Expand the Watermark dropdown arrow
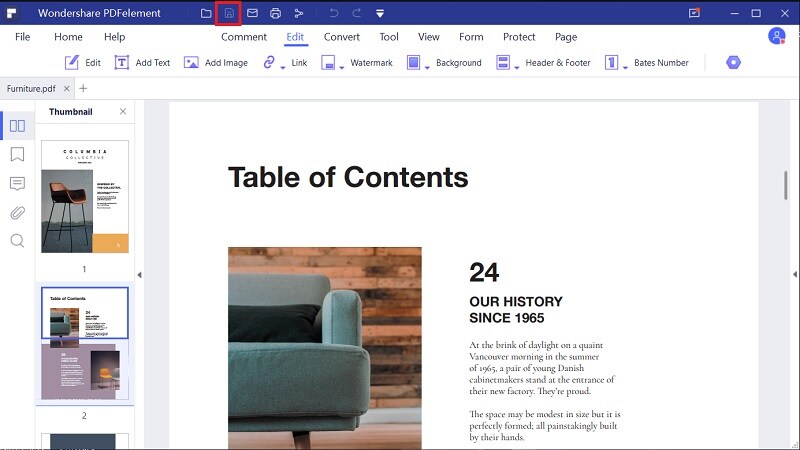 click(x=341, y=67)
